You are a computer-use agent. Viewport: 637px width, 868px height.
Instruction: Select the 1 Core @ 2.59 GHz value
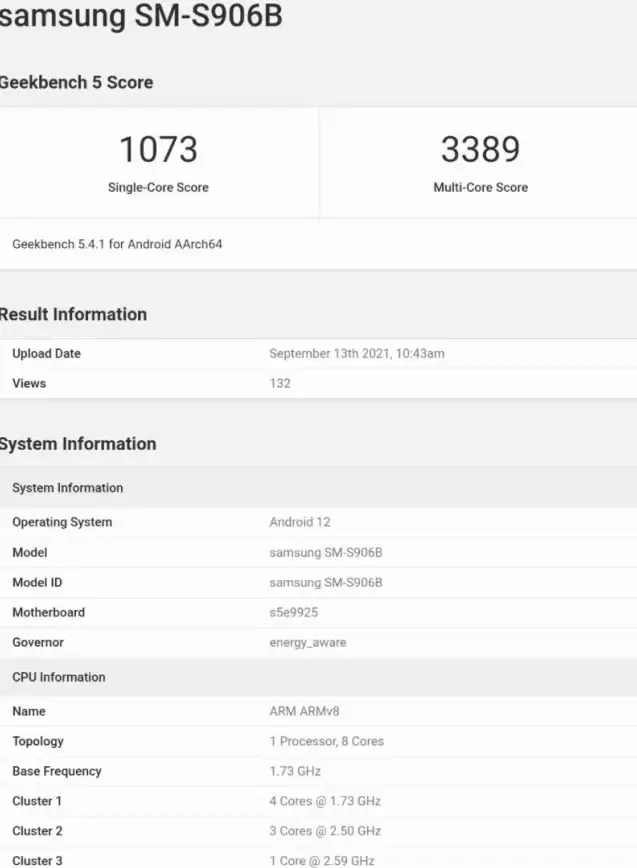click(x=322, y=861)
